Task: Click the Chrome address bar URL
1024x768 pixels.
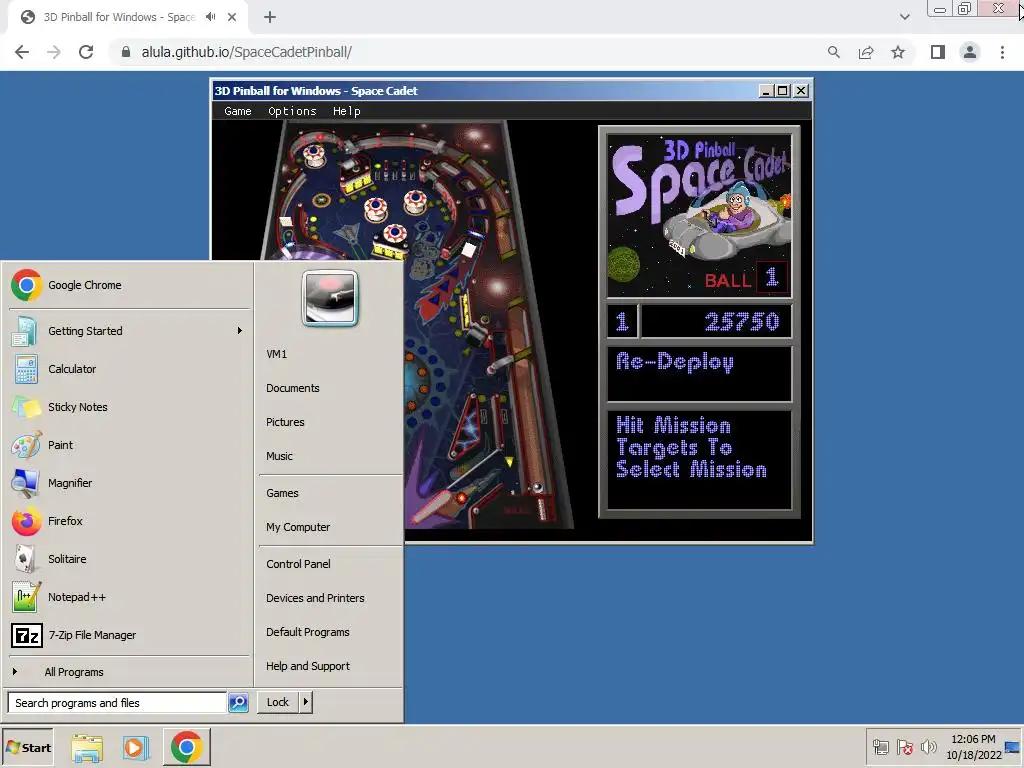Action: 246,52
